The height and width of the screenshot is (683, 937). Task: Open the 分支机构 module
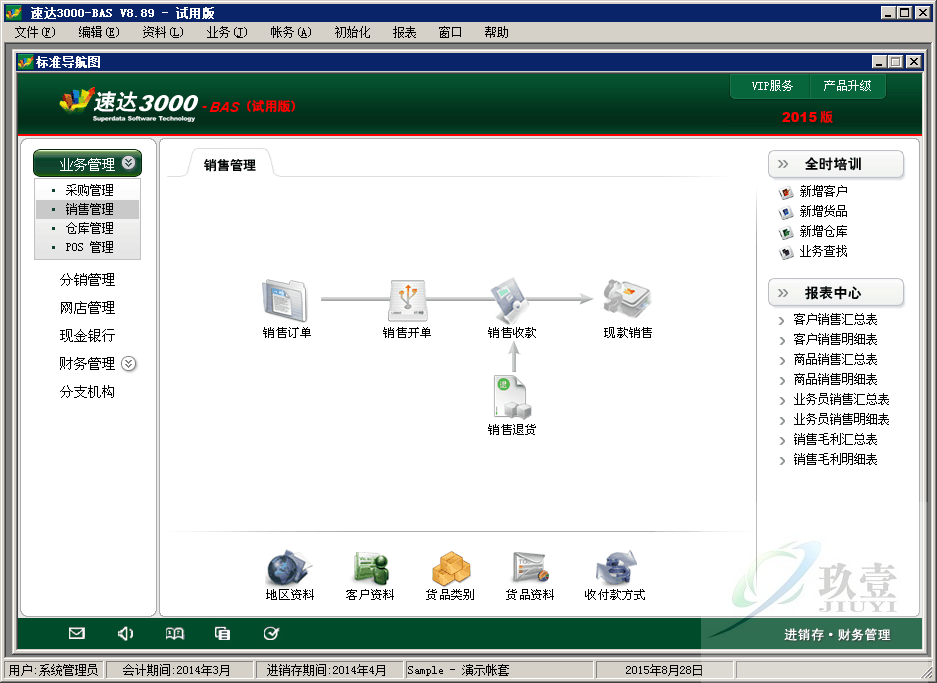click(x=87, y=391)
